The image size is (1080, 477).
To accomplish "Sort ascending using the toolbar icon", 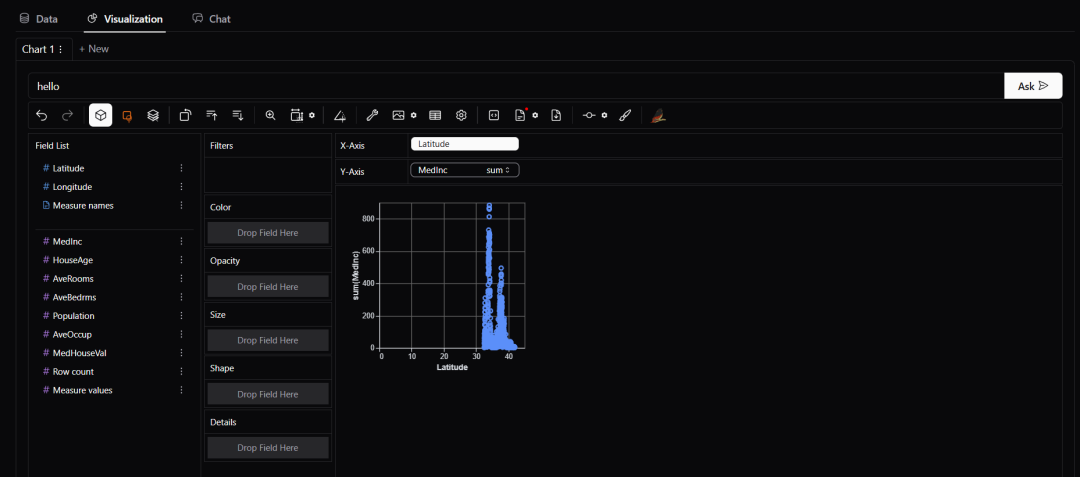I will coord(211,116).
